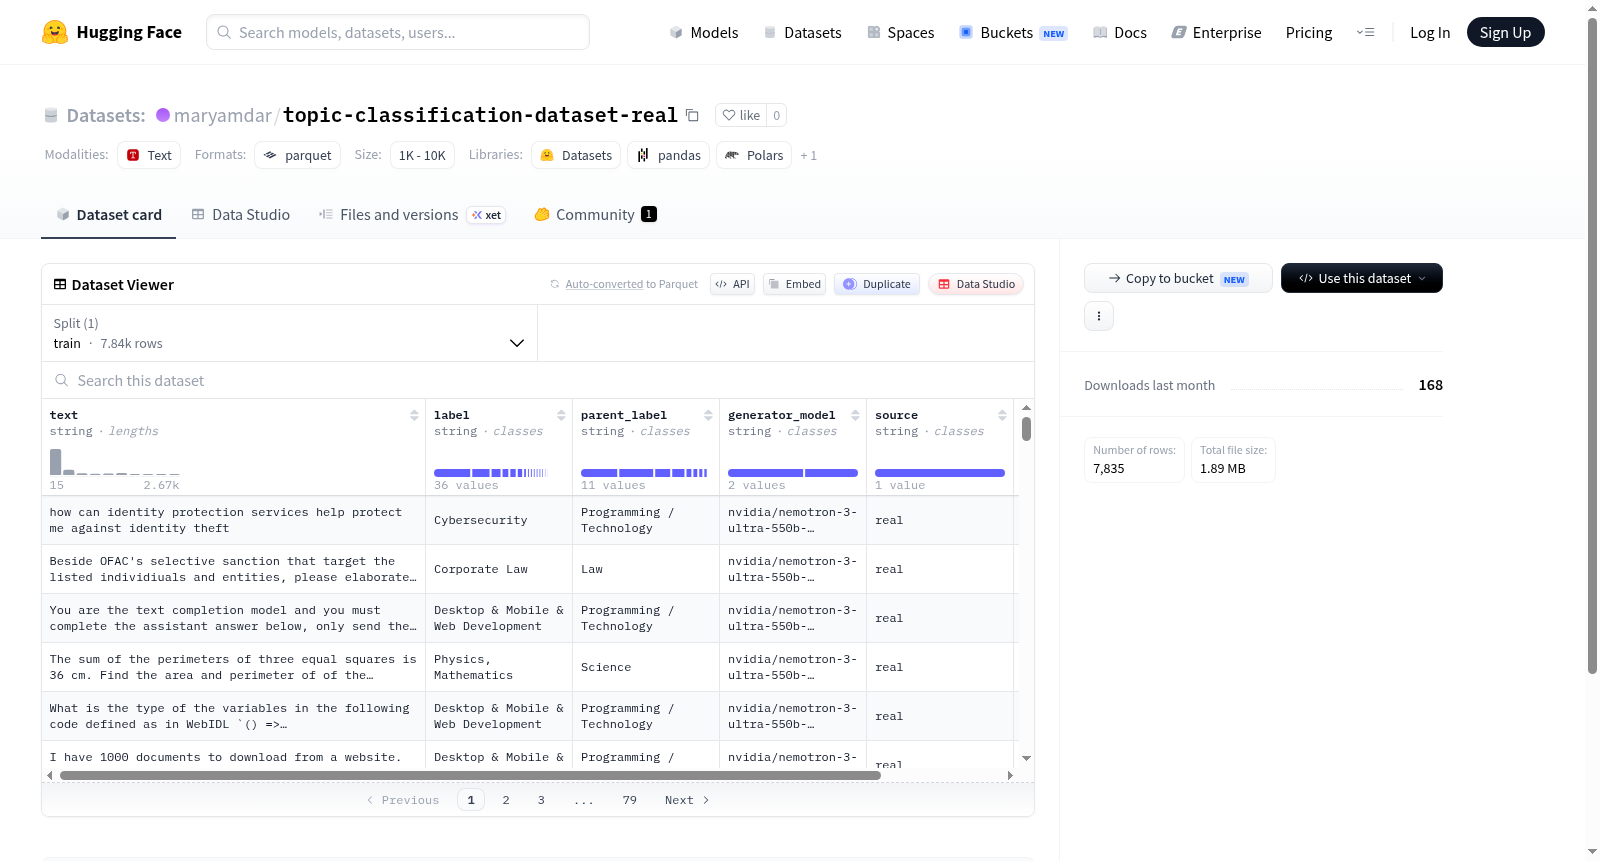Go to page 2 of the dataset
The width and height of the screenshot is (1600, 861).
[506, 800]
